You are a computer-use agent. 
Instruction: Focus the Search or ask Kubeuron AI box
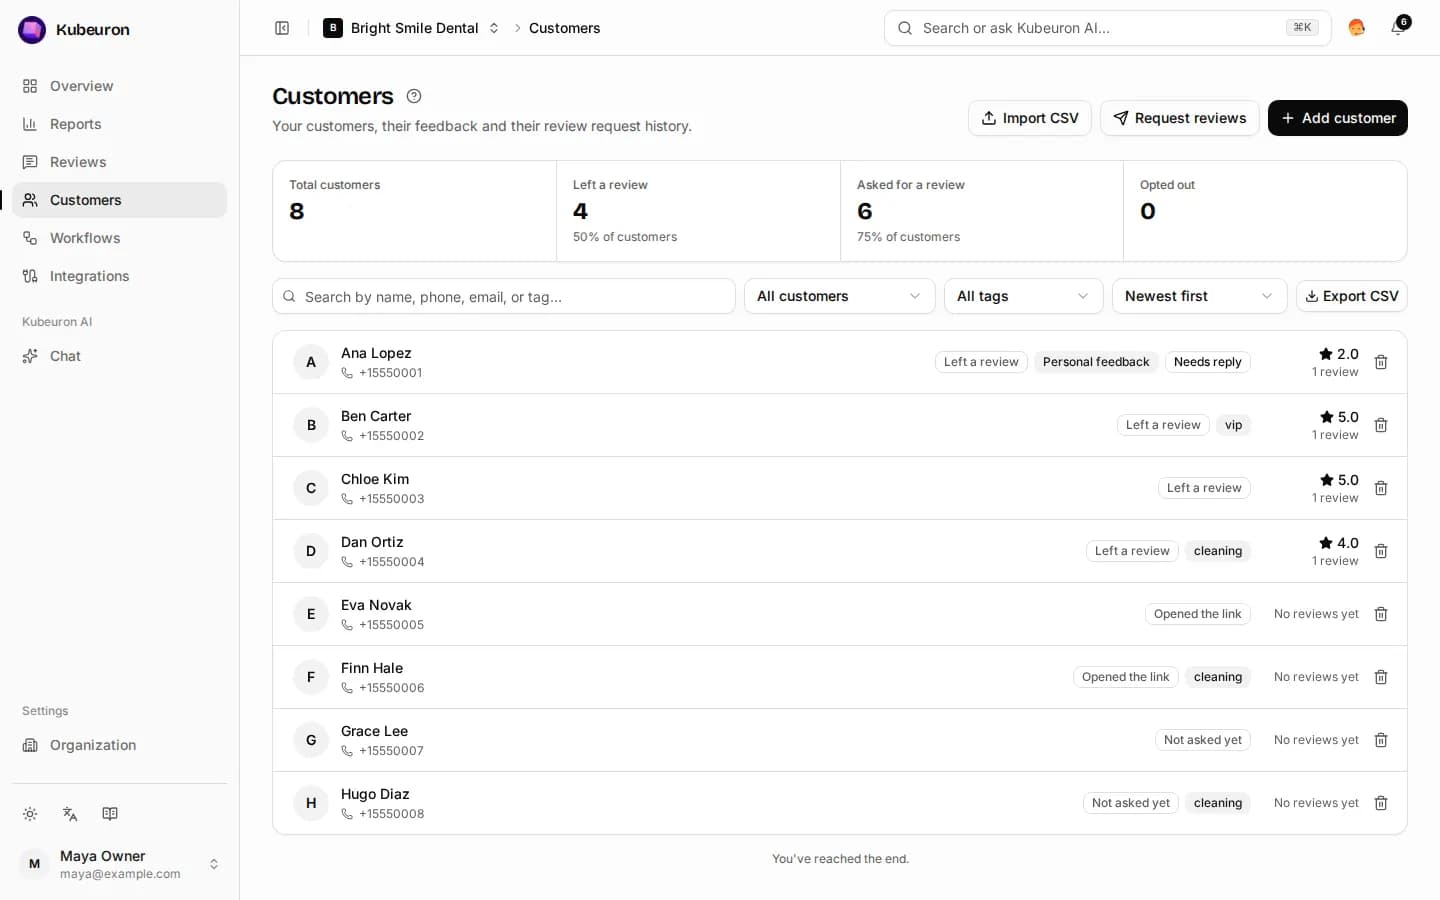1107,28
